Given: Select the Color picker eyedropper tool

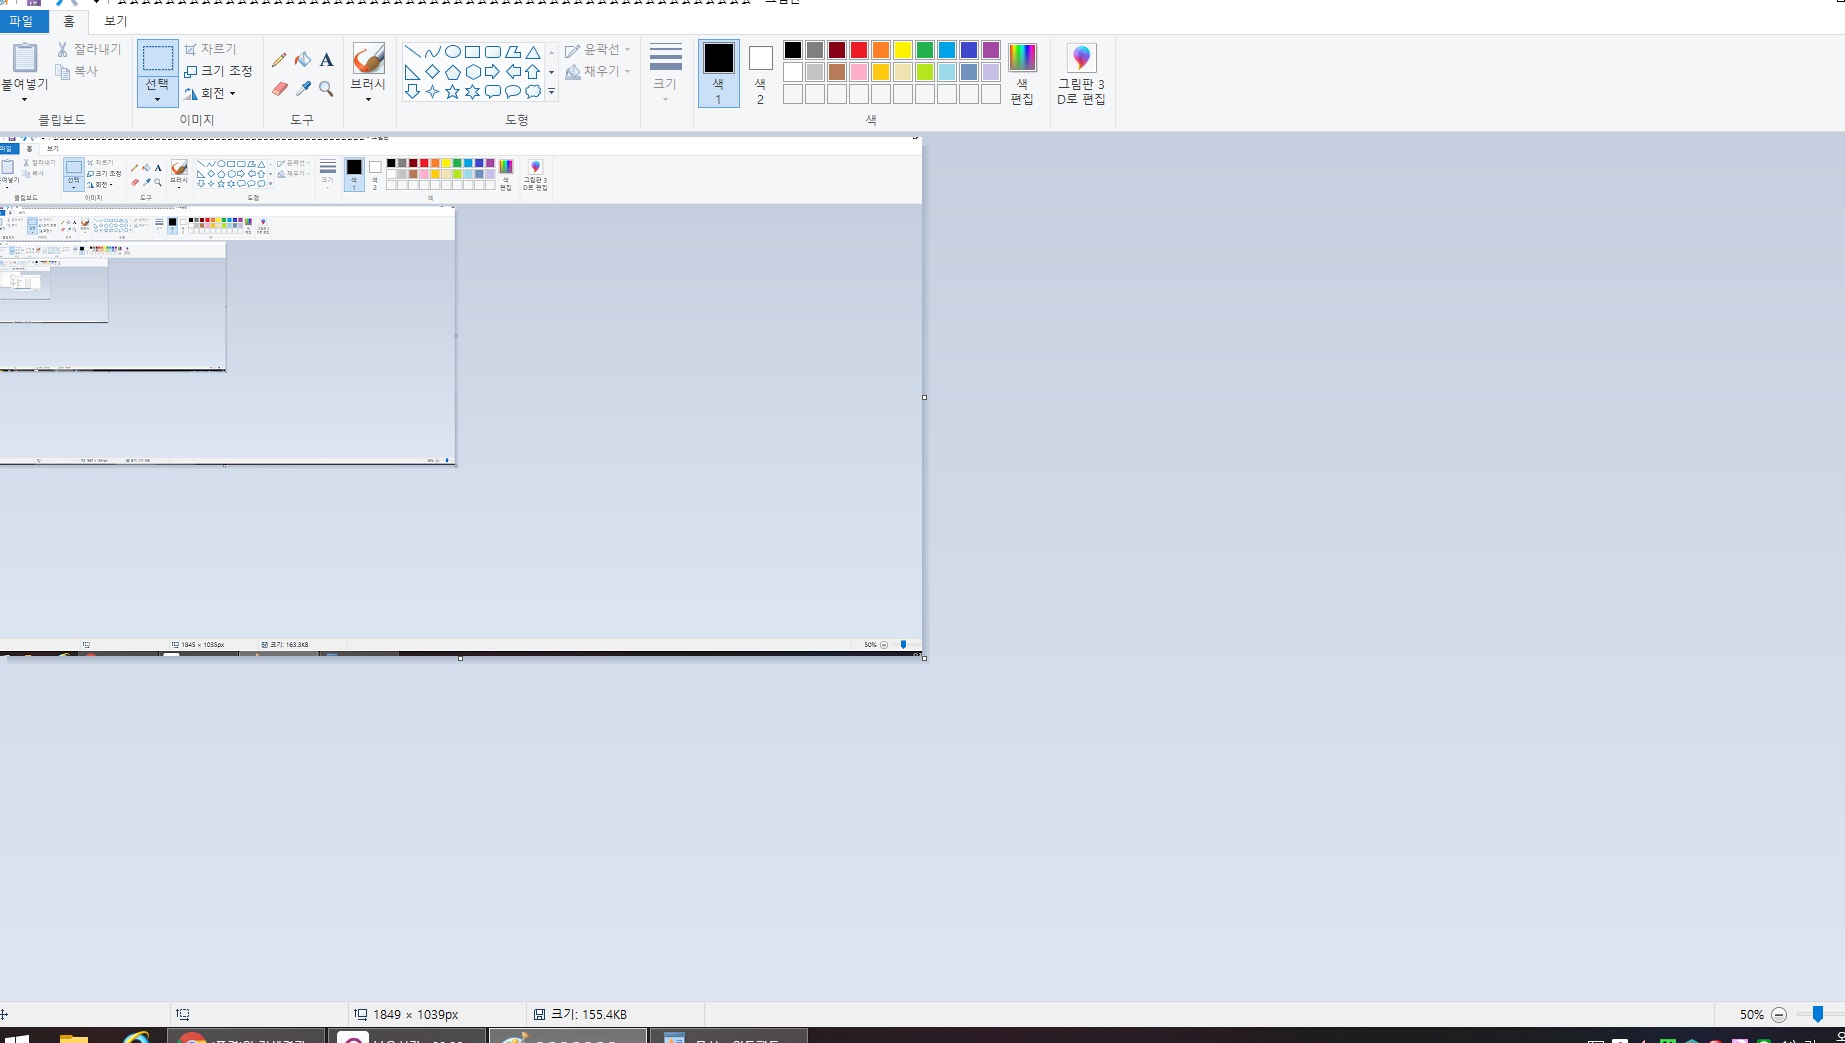Looking at the screenshot, I should click(x=303, y=89).
